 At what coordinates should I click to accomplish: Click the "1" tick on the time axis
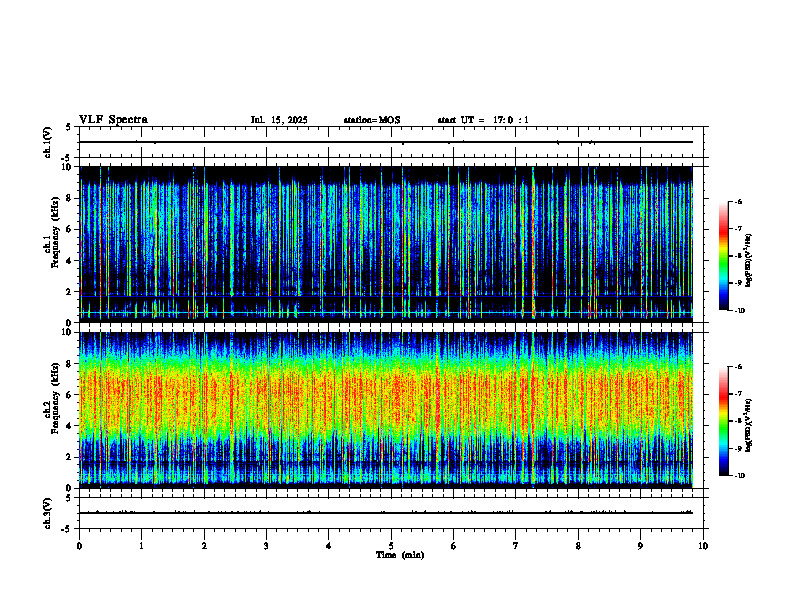tap(141, 546)
